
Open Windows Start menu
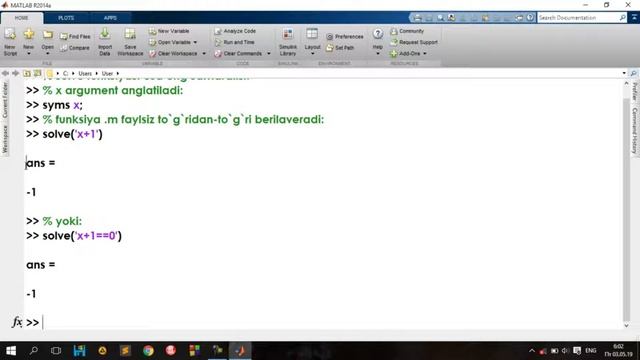coord(11,351)
